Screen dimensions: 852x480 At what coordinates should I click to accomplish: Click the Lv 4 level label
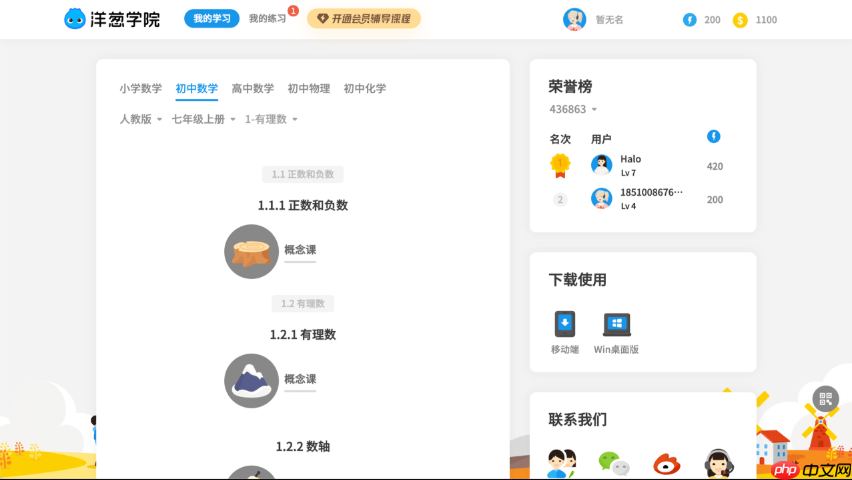(628, 206)
